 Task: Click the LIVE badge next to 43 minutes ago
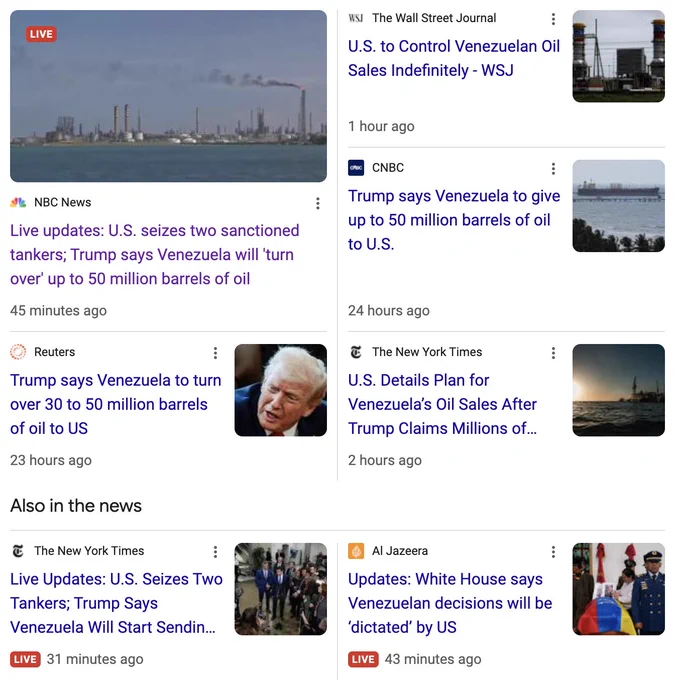pos(363,659)
